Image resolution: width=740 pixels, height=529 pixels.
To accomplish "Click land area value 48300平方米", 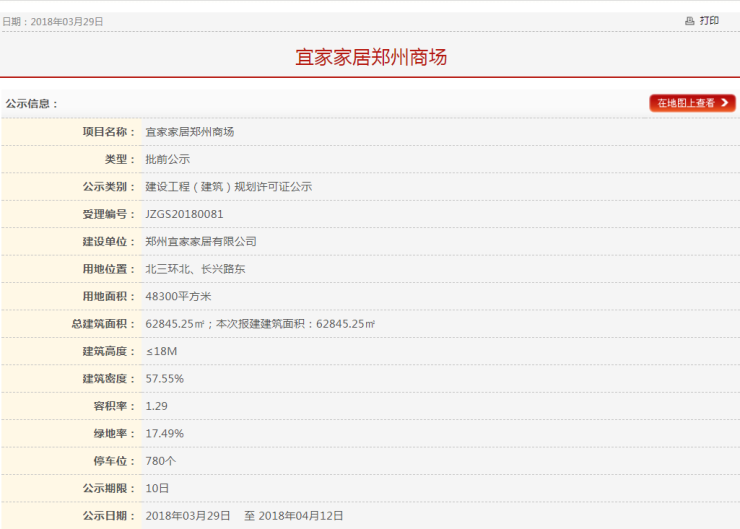I will tap(178, 296).
